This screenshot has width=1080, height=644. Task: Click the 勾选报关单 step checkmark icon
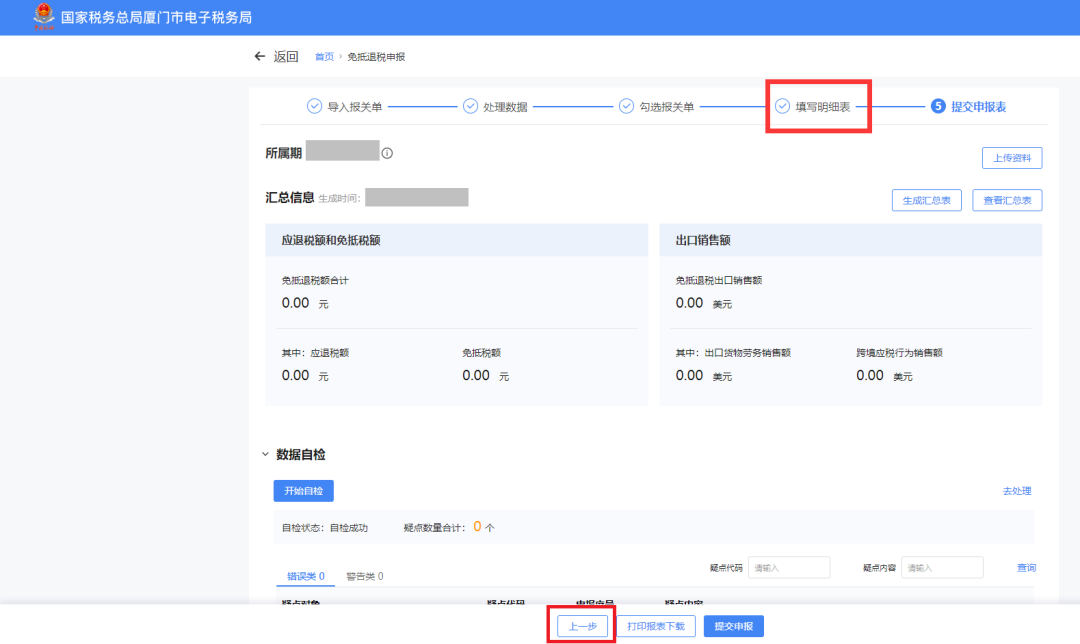[x=626, y=106]
